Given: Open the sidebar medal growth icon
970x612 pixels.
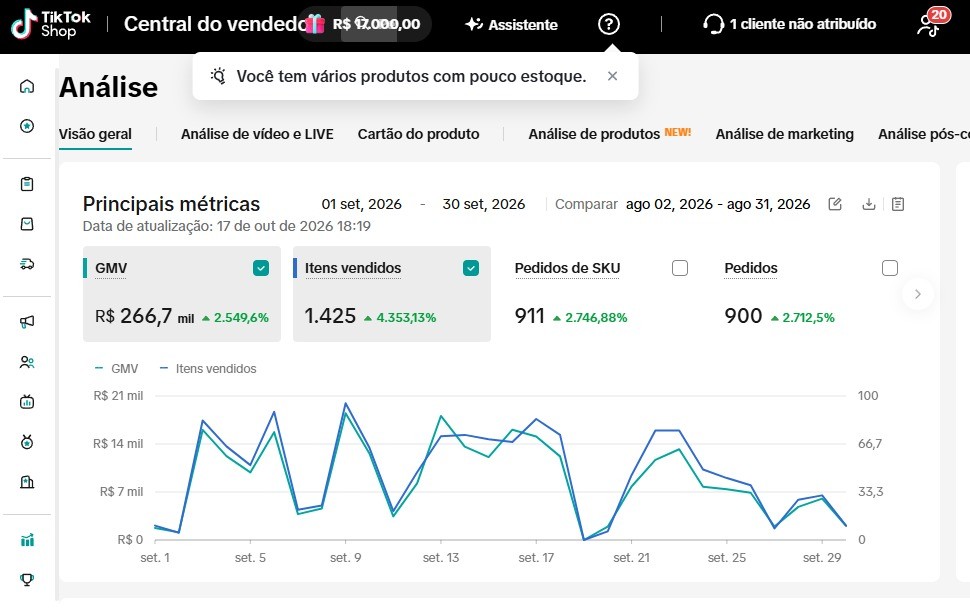Looking at the screenshot, I should point(27,442).
